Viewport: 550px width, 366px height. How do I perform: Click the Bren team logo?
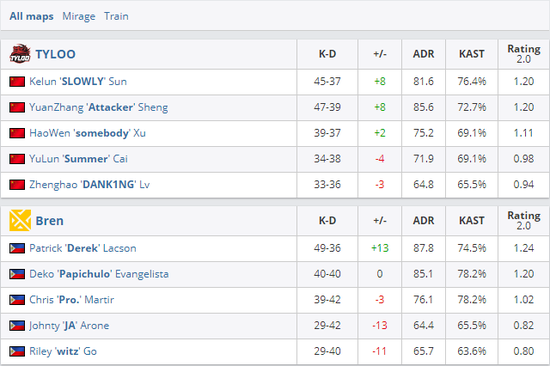tap(20, 220)
